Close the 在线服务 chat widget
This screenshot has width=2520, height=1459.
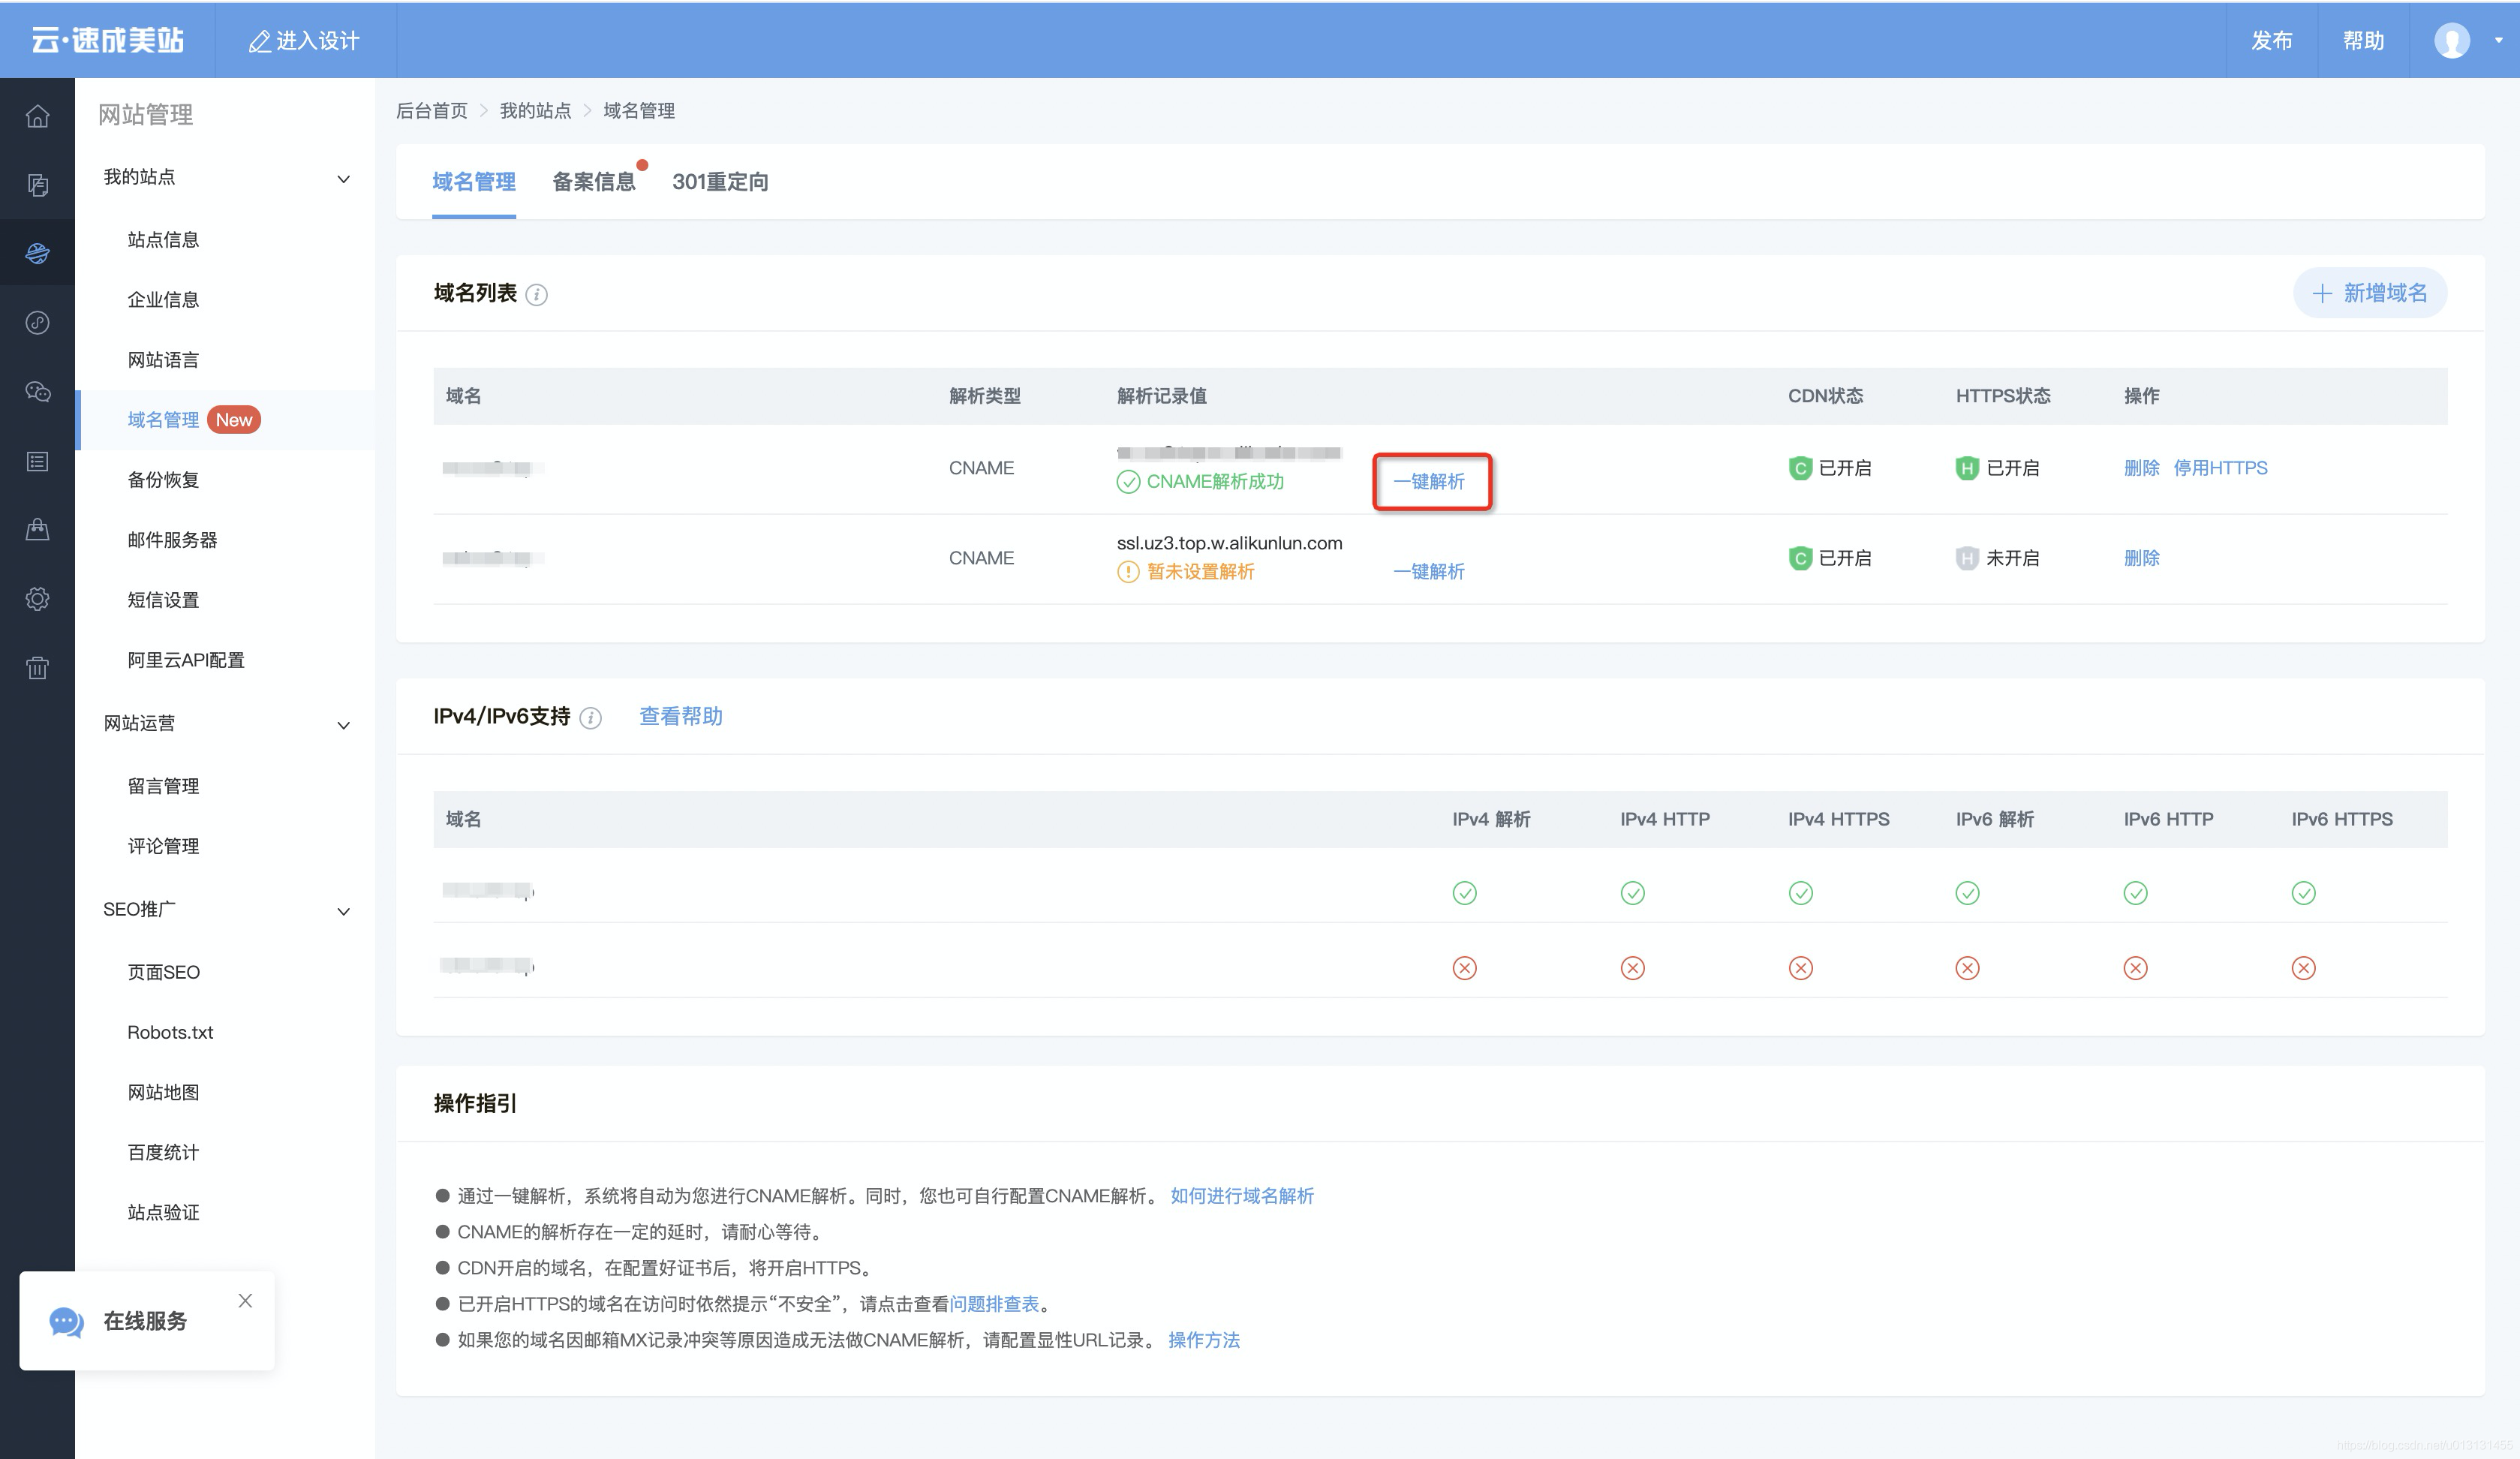click(245, 1300)
